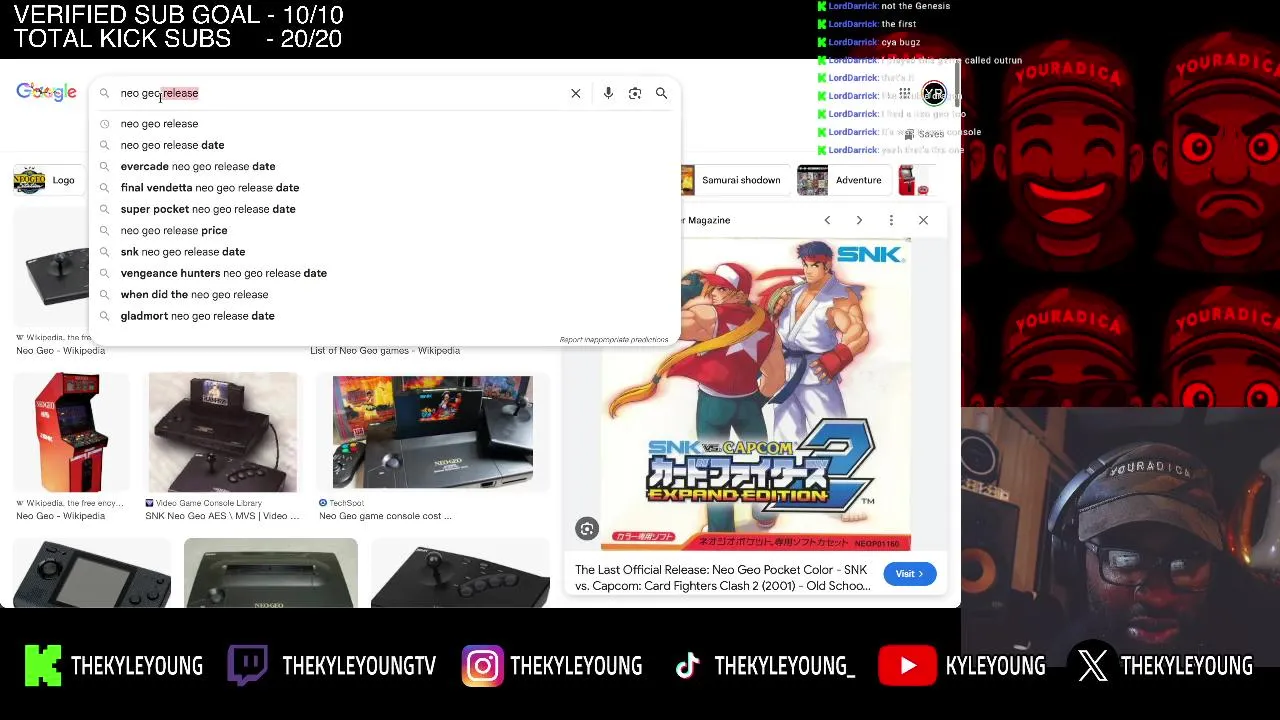The image size is (1280, 720).
Task: Open Neo Geo game console cost thumbnail
Action: click(x=433, y=432)
